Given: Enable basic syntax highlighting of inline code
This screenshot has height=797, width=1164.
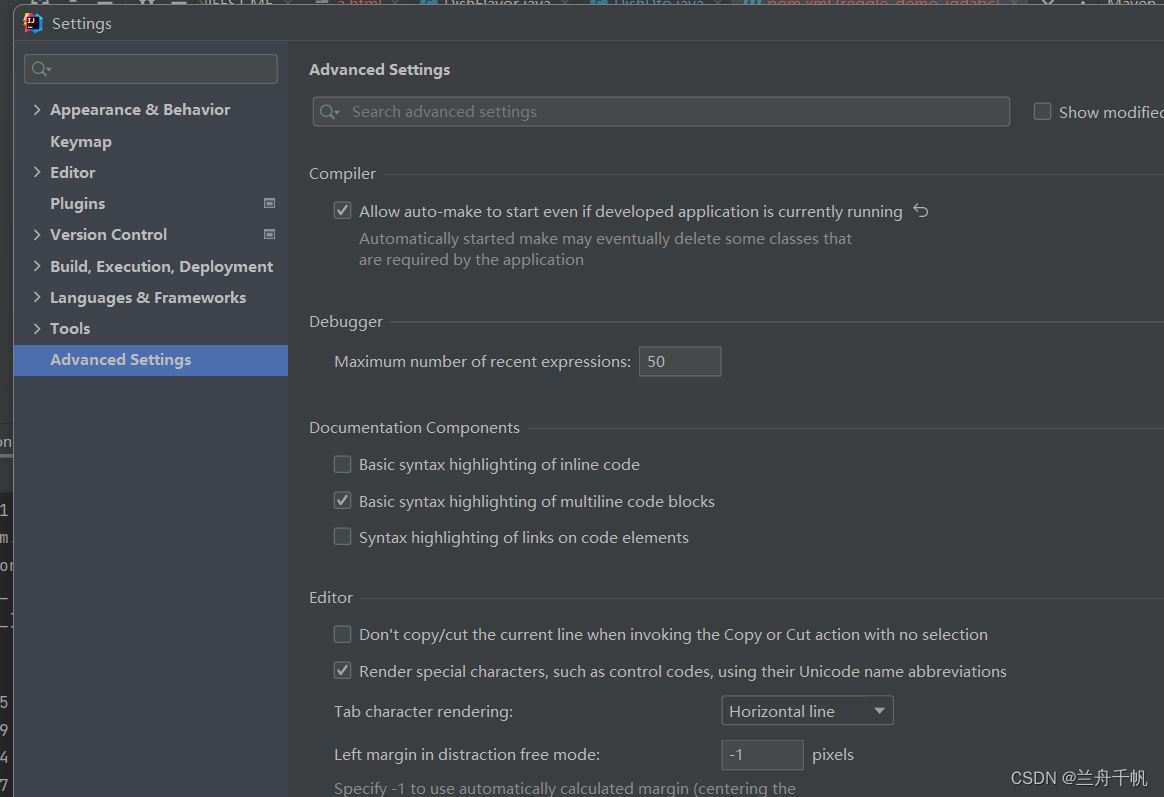Looking at the screenshot, I should point(342,464).
